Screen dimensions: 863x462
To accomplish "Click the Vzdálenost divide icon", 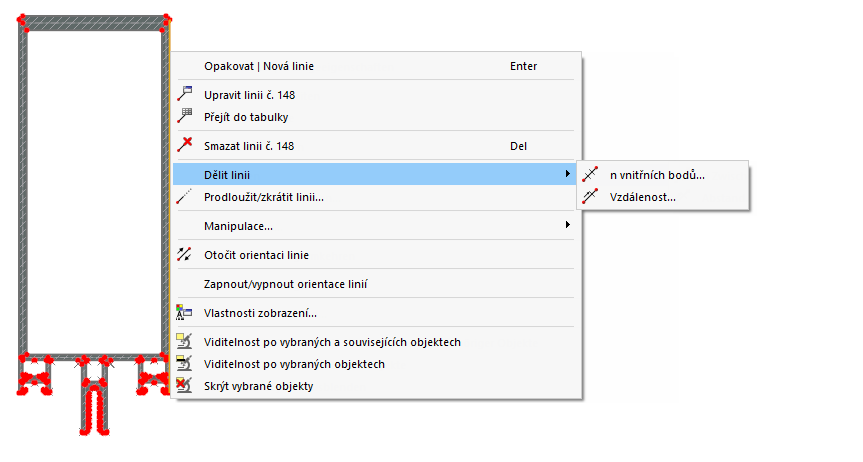I will coord(590,197).
